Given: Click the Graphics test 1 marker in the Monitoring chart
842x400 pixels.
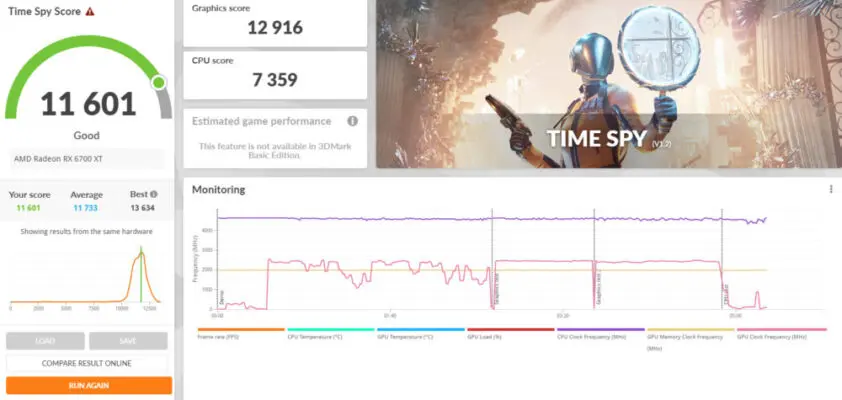Looking at the screenshot, I should pos(492,259).
